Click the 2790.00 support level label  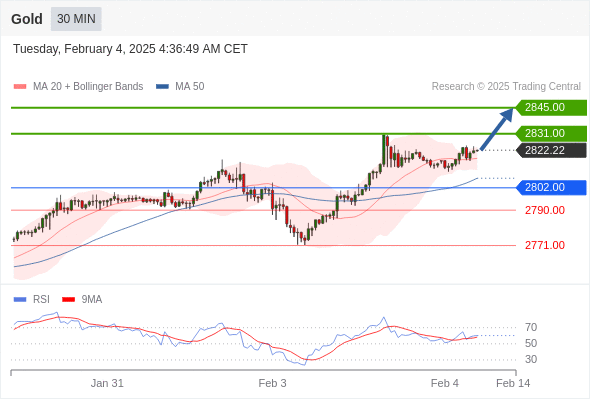545,210
